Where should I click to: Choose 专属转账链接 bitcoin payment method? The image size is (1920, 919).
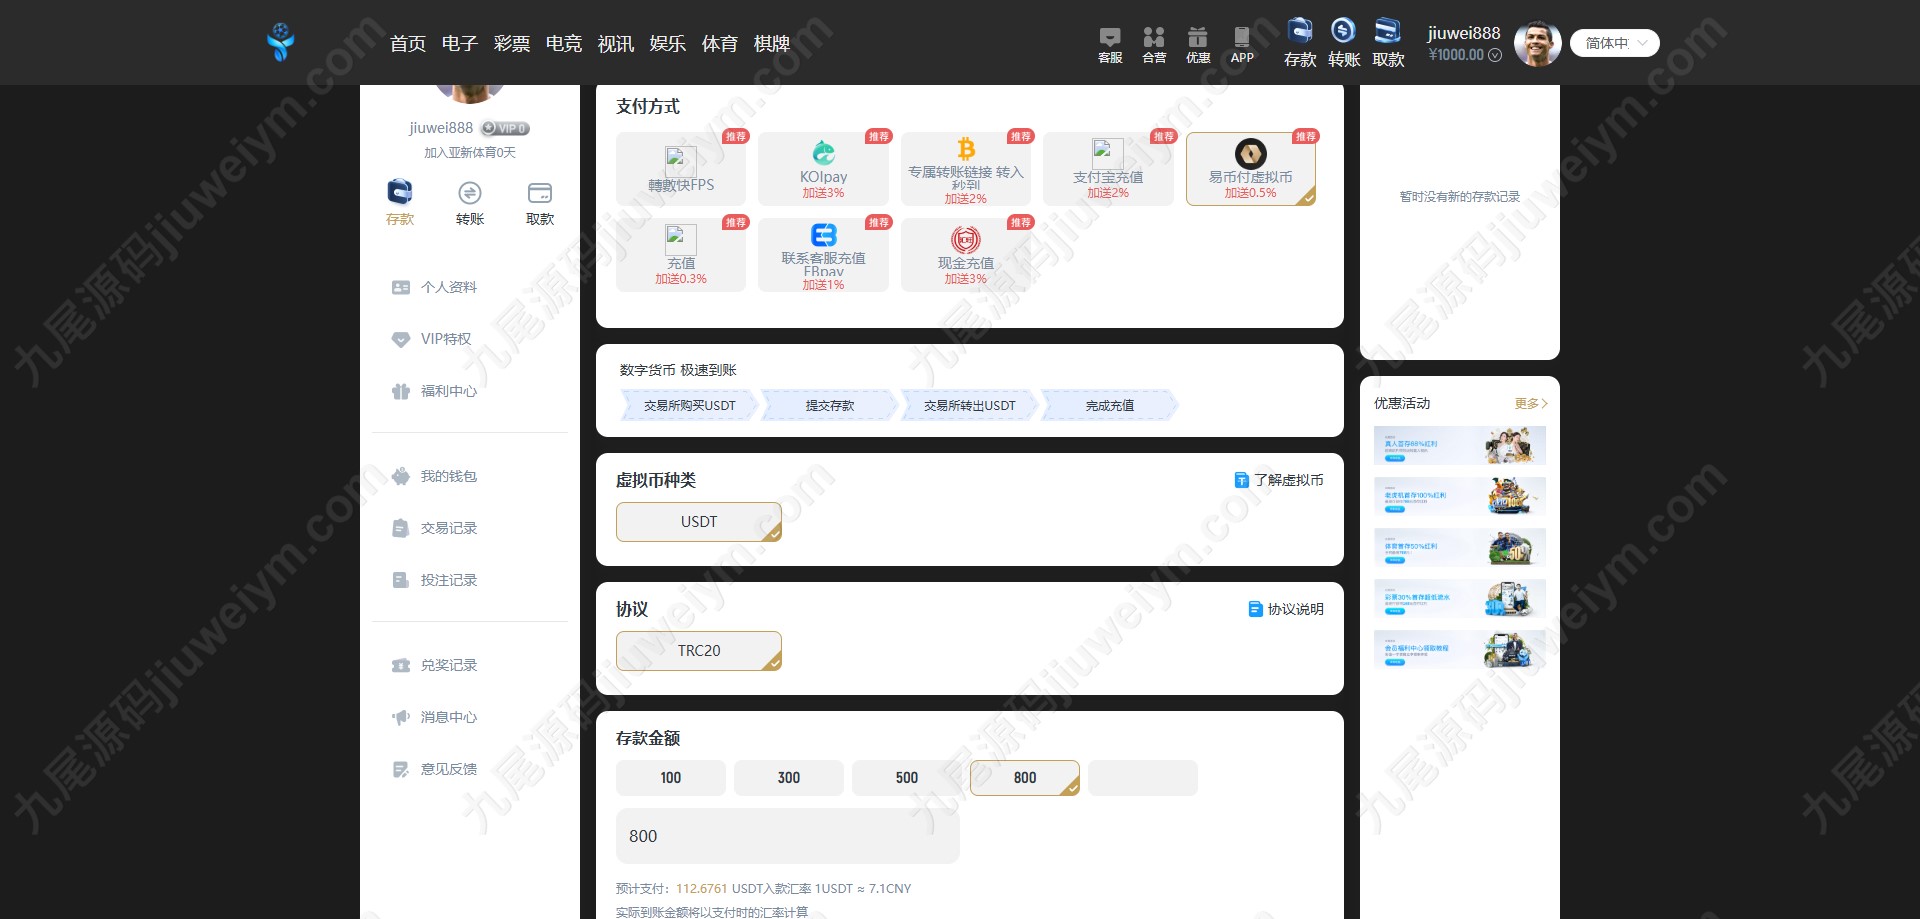tap(966, 169)
